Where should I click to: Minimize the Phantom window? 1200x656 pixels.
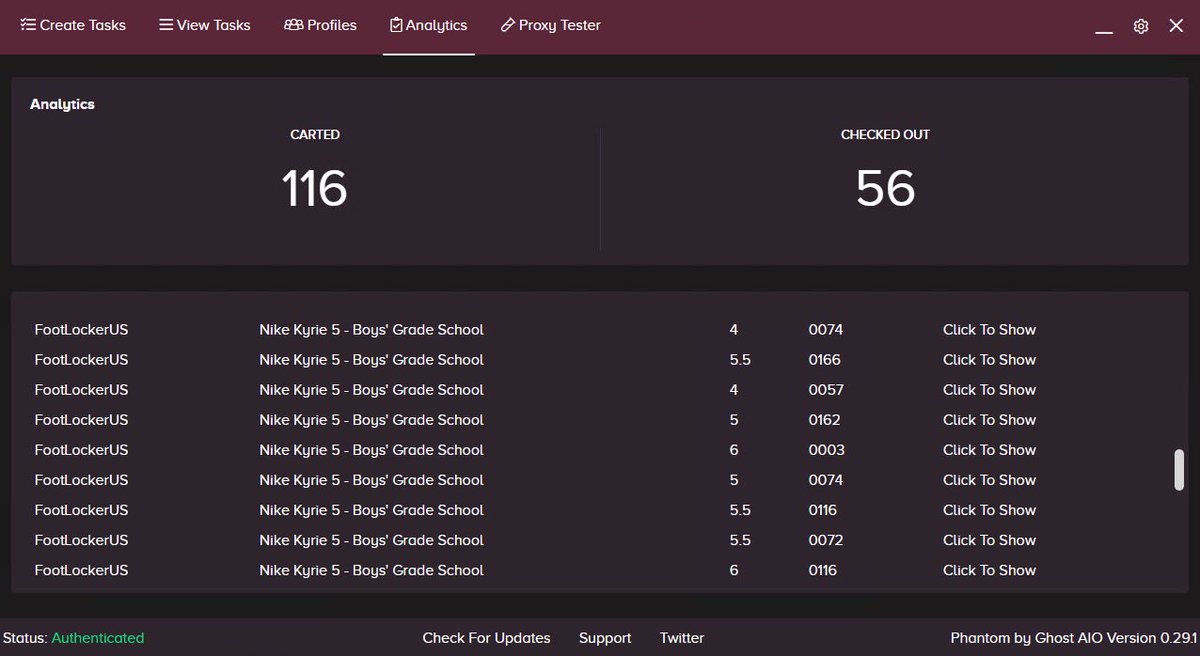pyautogui.click(x=1104, y=32)
